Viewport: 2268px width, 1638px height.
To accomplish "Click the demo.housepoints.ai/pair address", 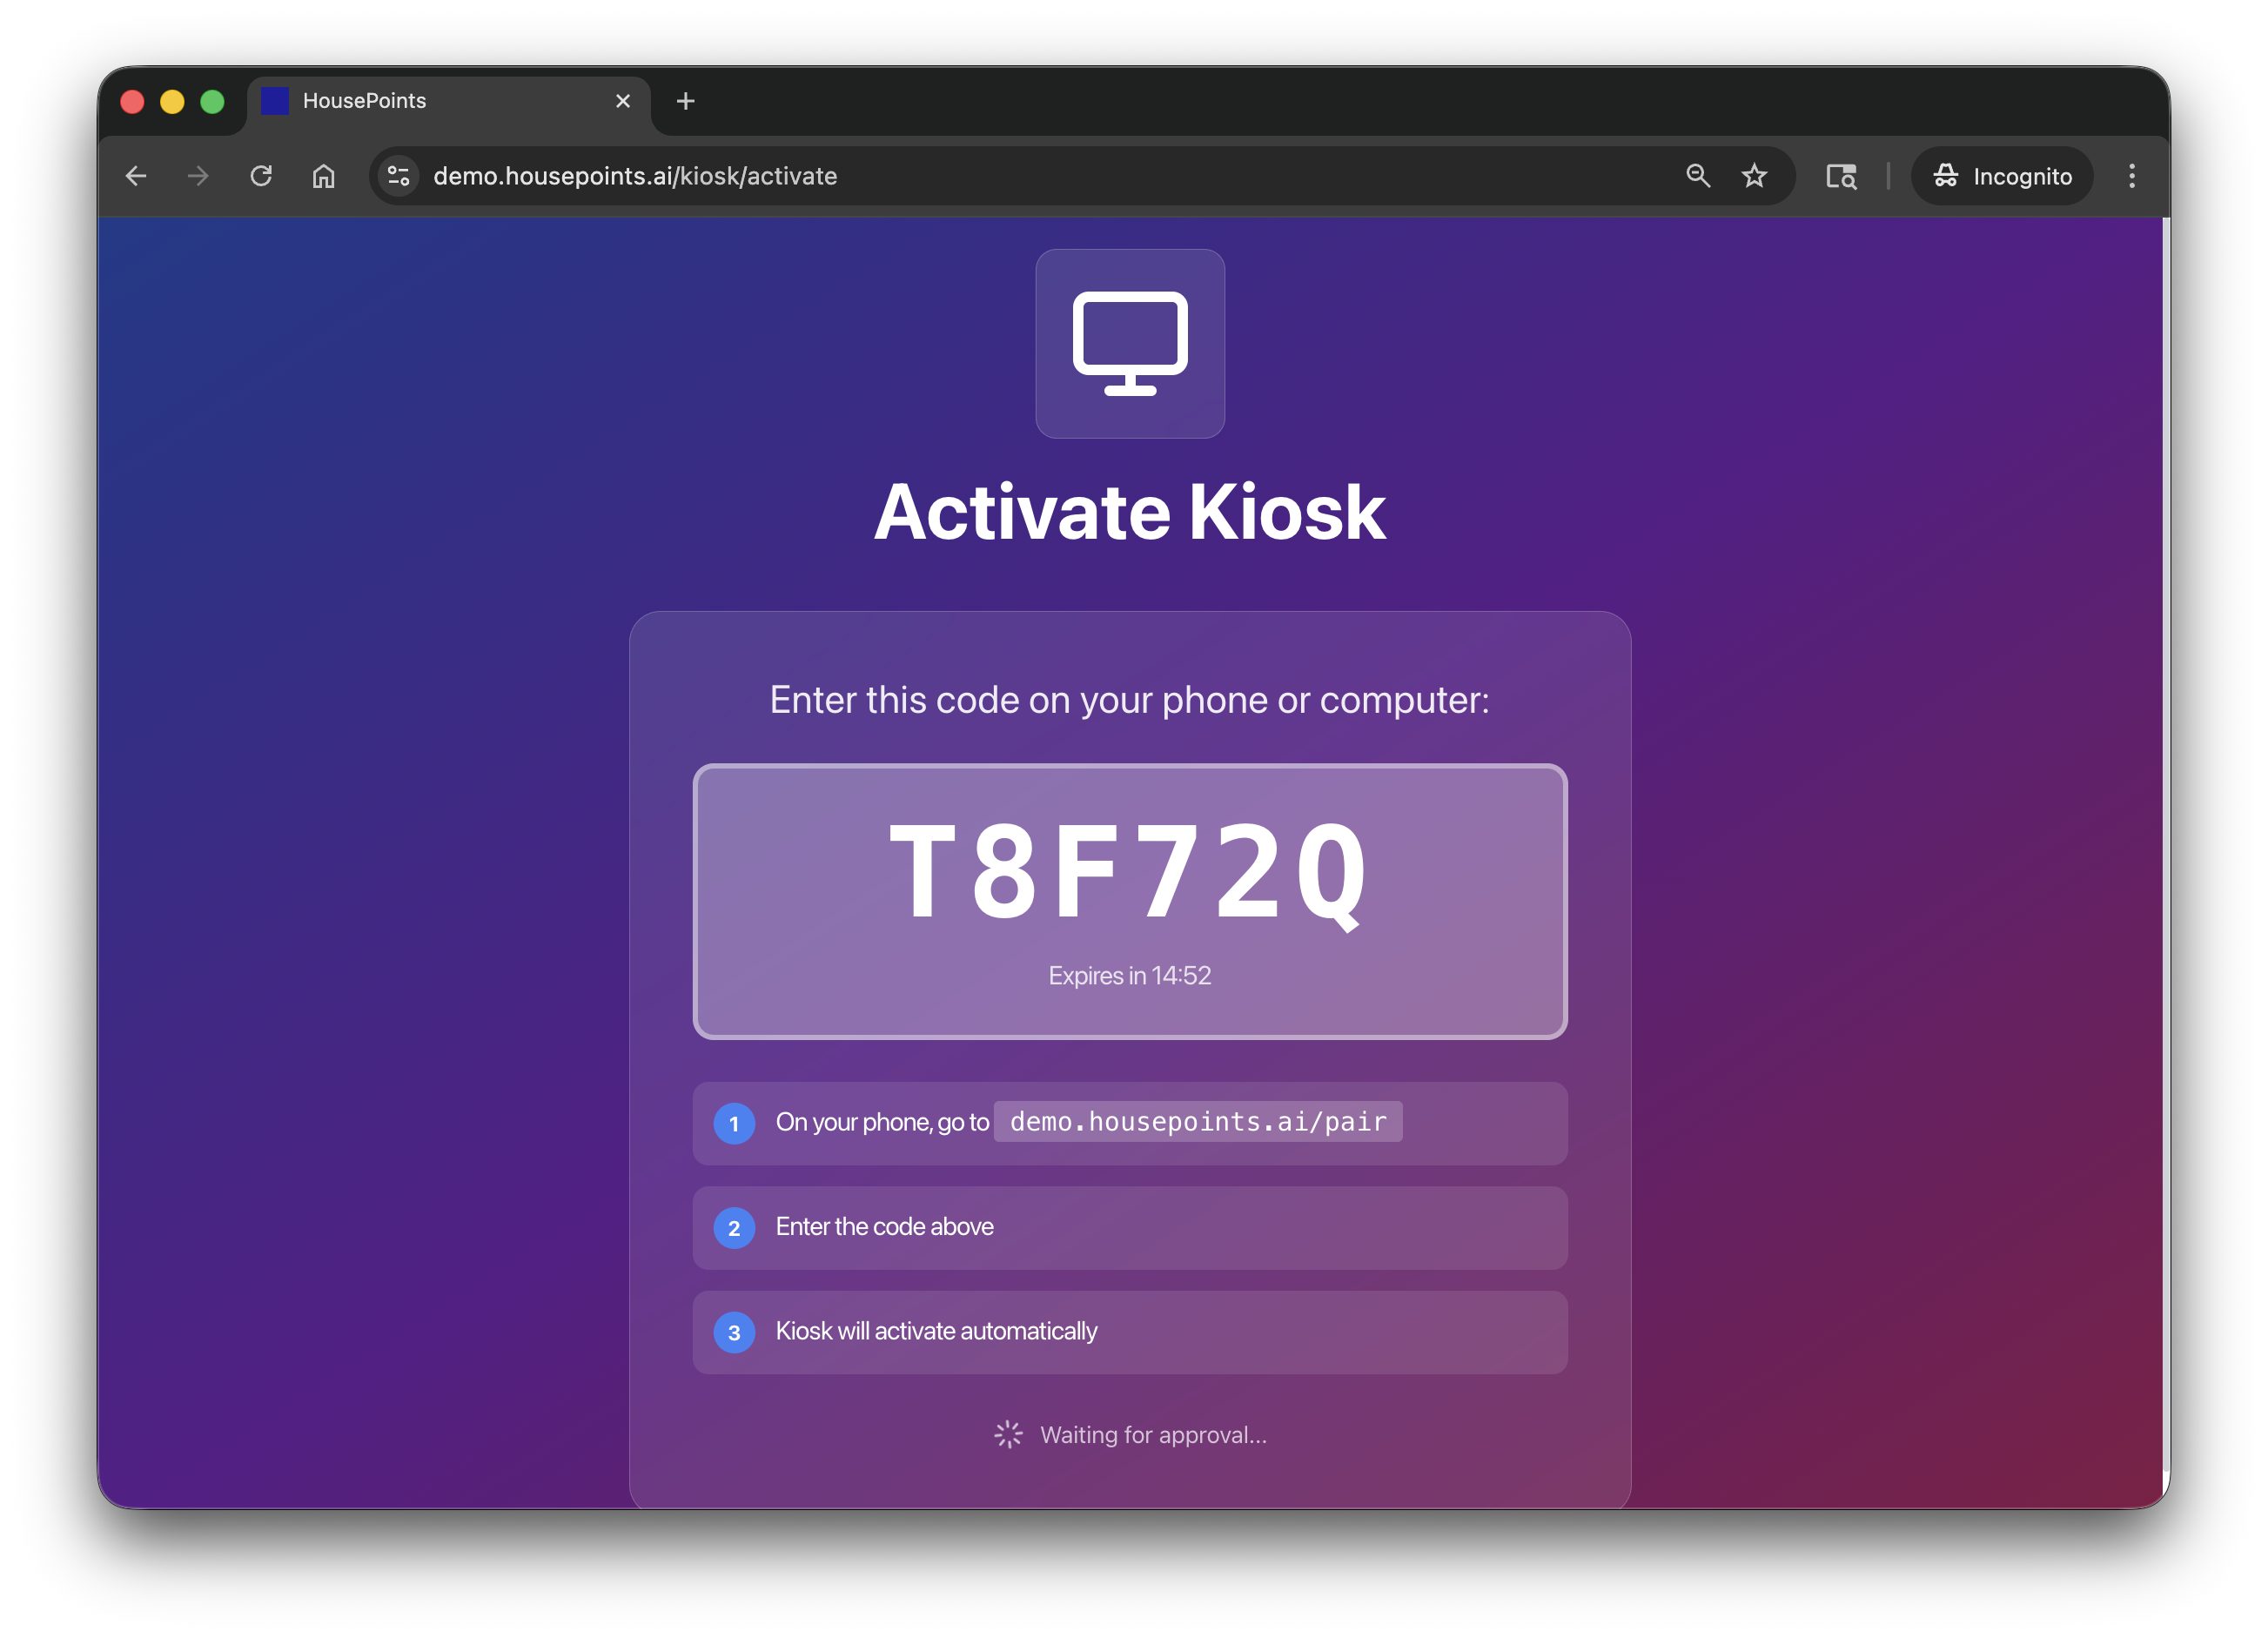I will 1198,1122.
